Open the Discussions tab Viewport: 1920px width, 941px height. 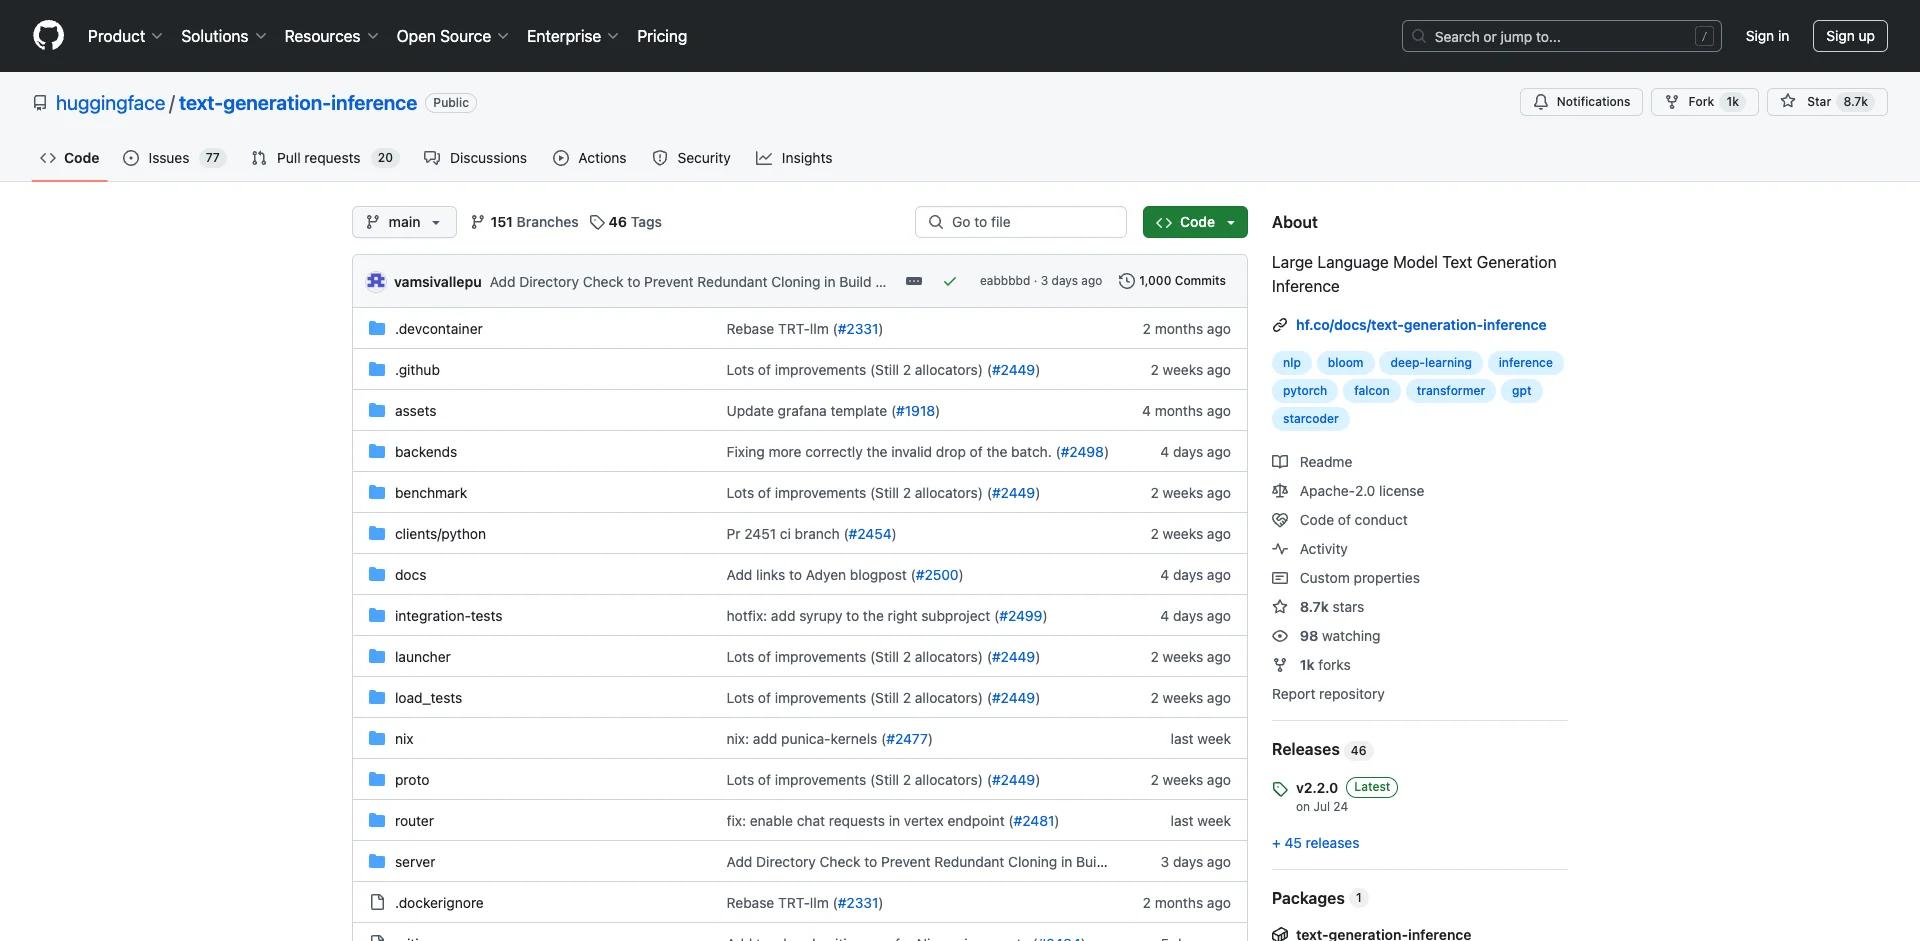tap(475, 158)
